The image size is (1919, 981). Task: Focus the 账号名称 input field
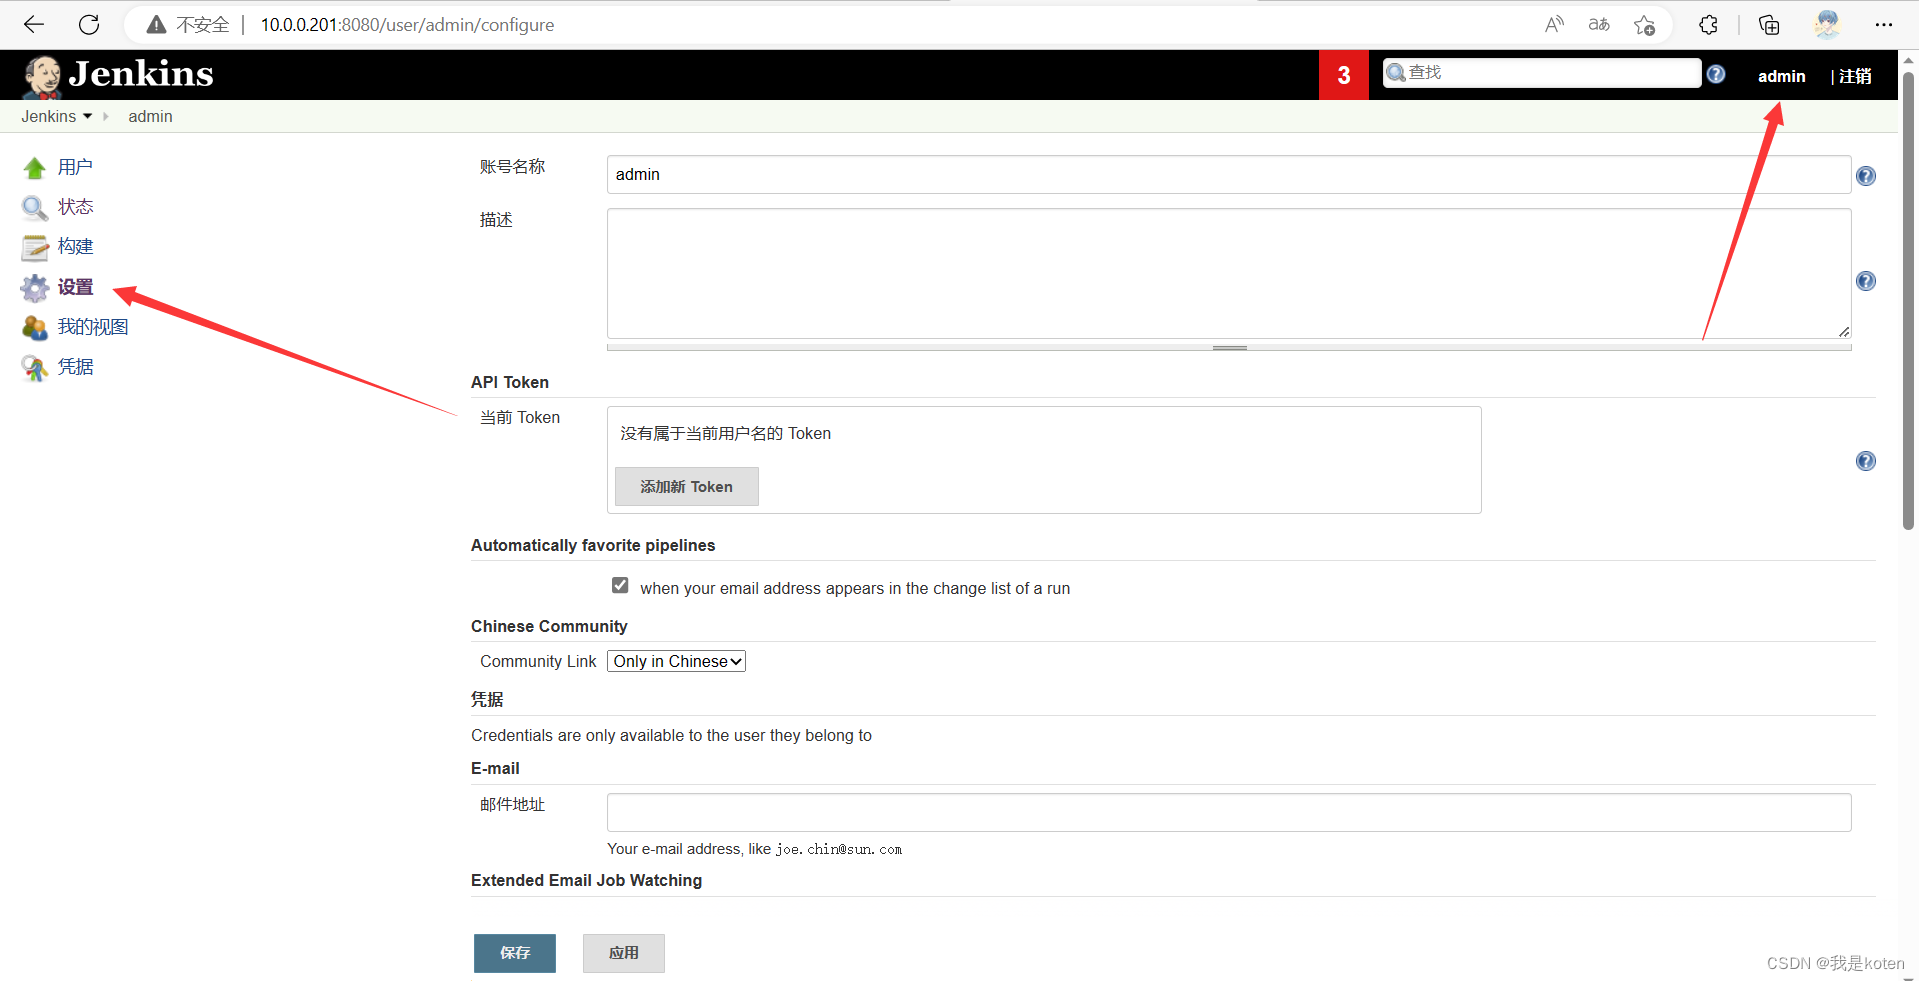1229,174
